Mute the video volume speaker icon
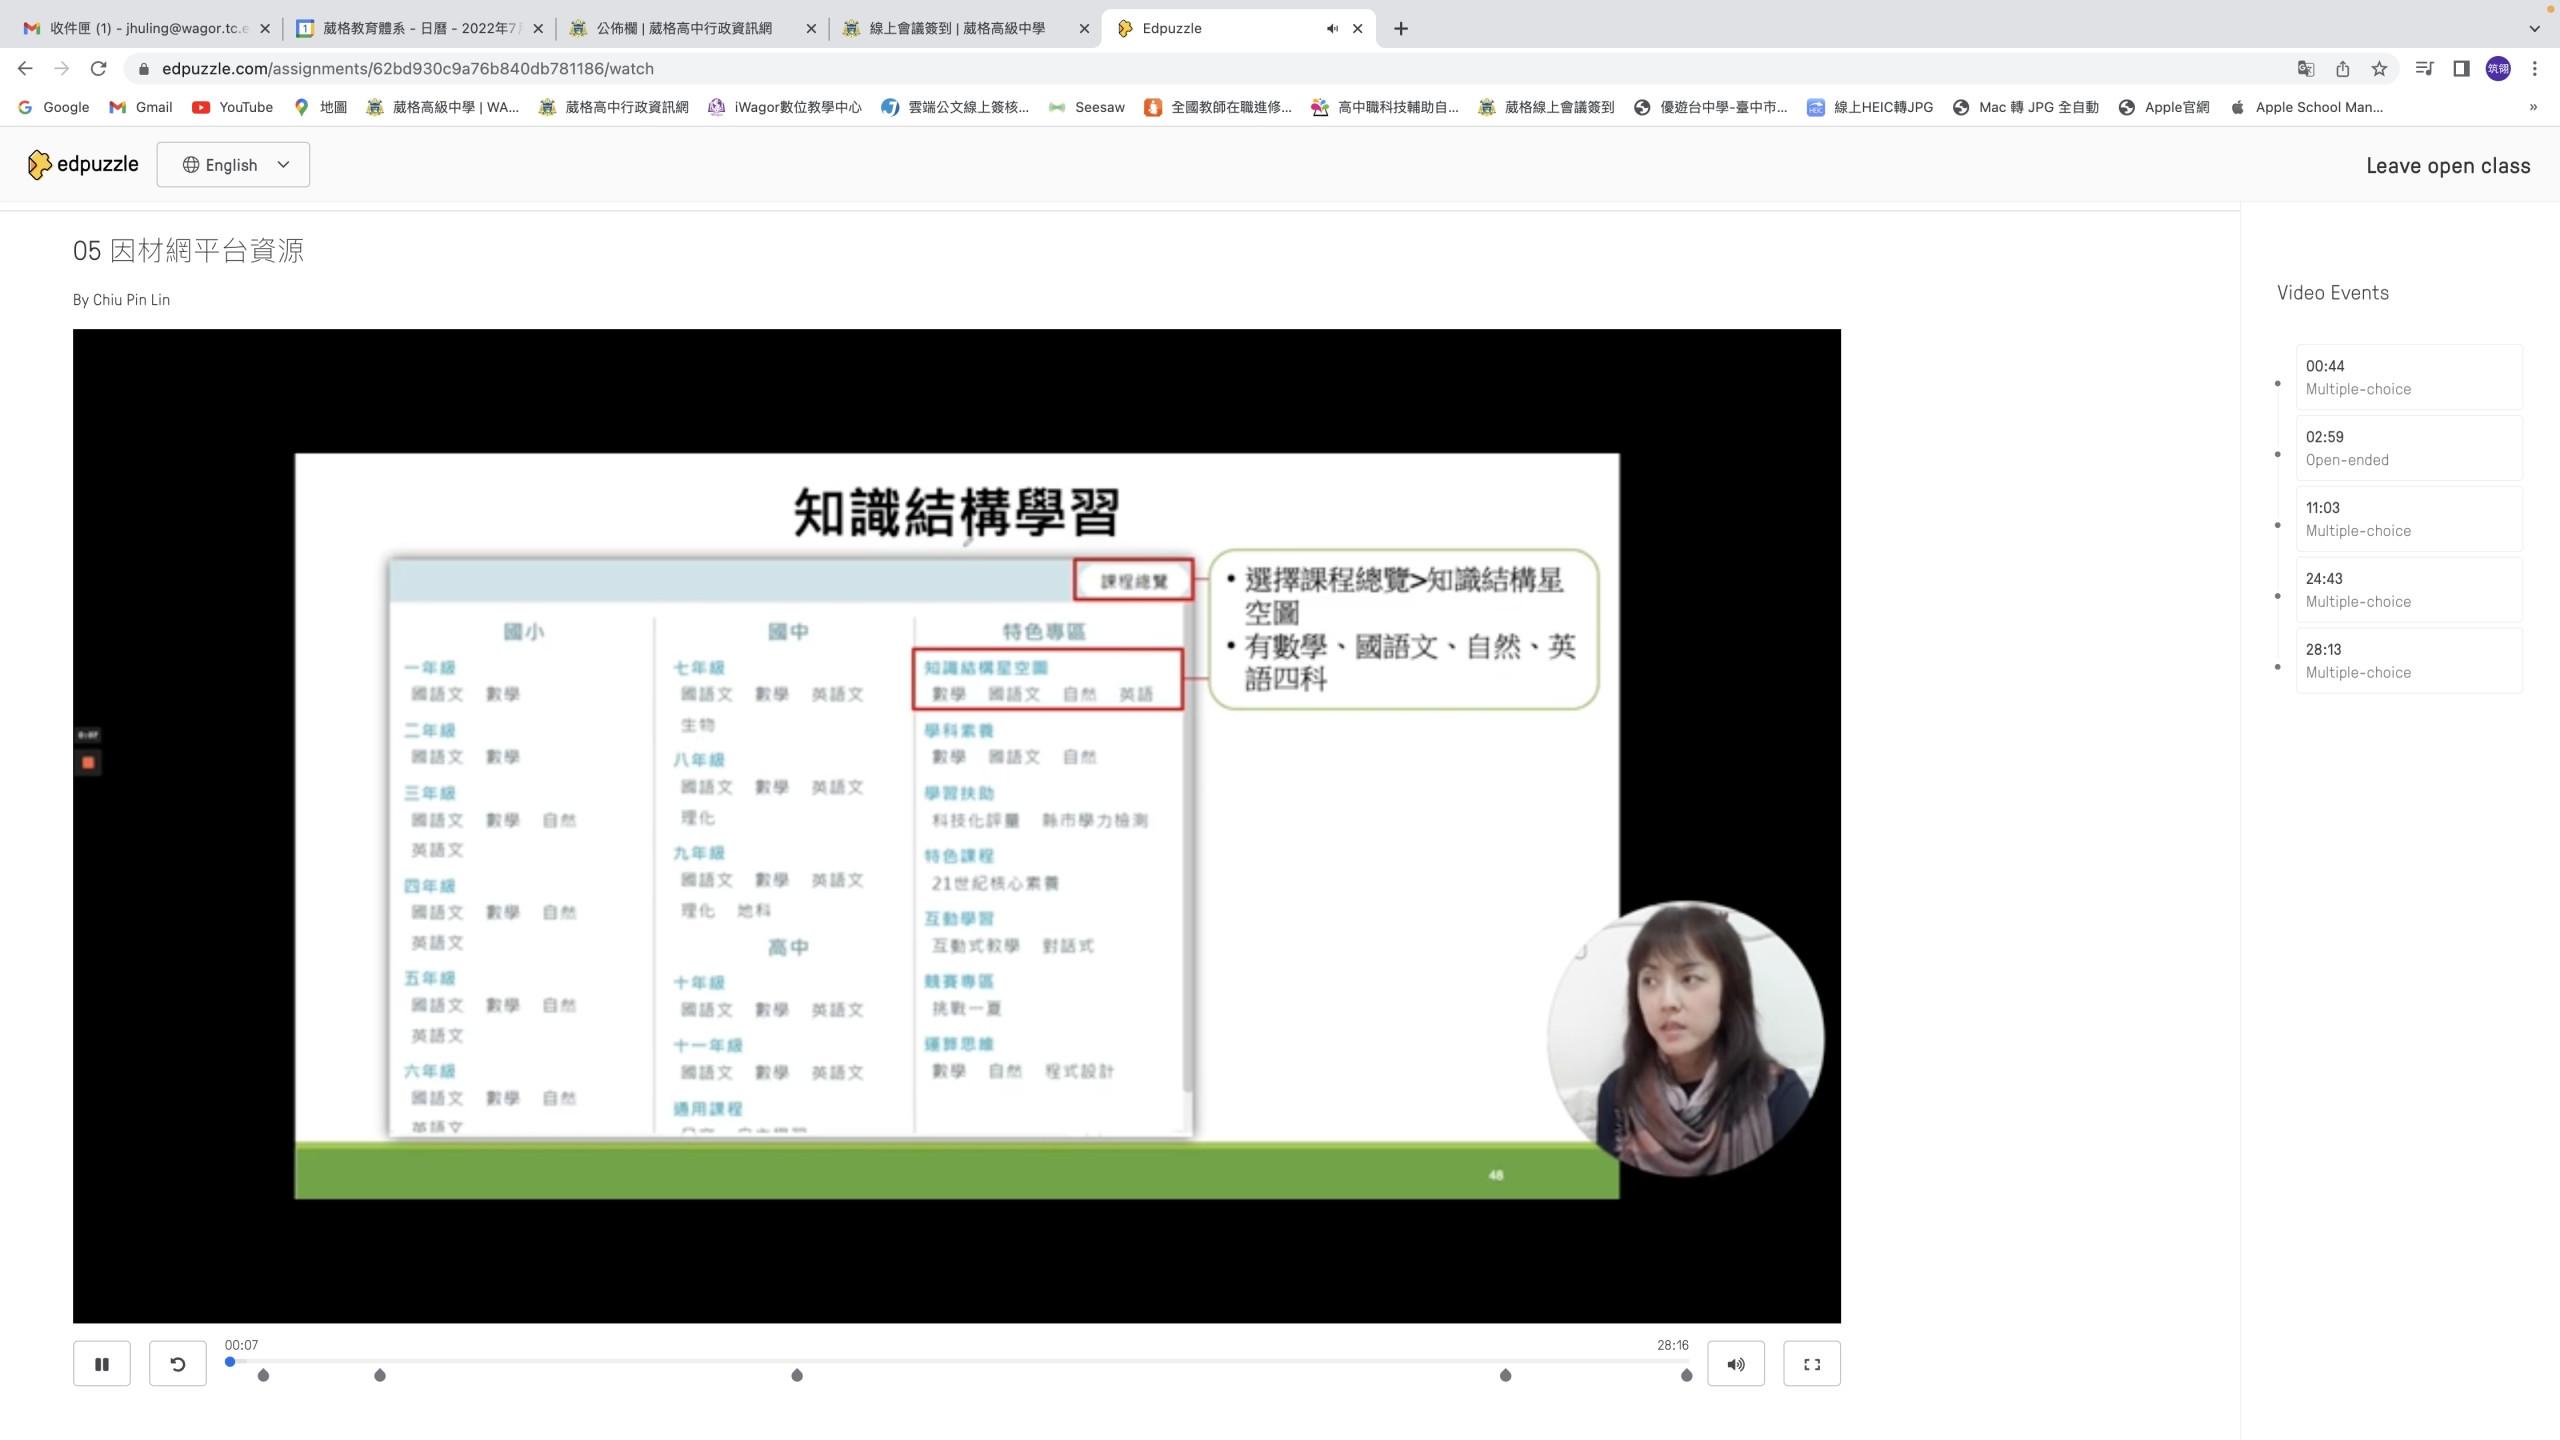This screenshot has width=2560, height=1440. click(x=1736, y=1363)
